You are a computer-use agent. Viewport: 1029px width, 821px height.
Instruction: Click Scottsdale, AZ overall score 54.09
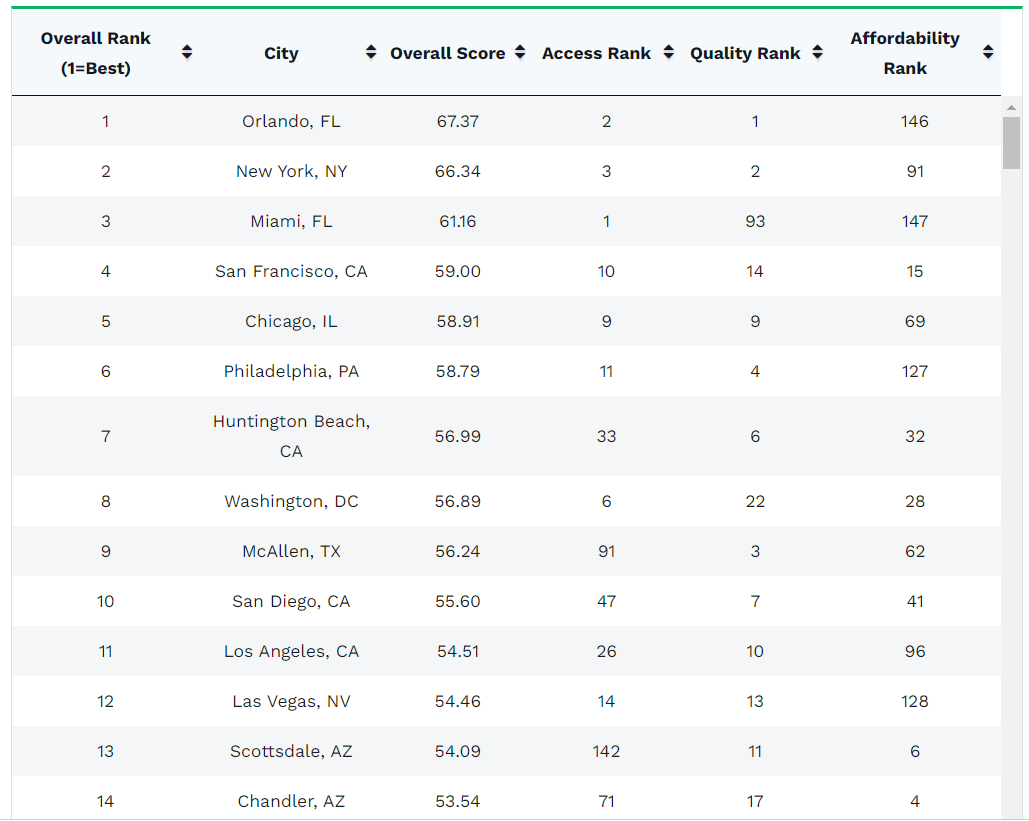coord(458,751)
